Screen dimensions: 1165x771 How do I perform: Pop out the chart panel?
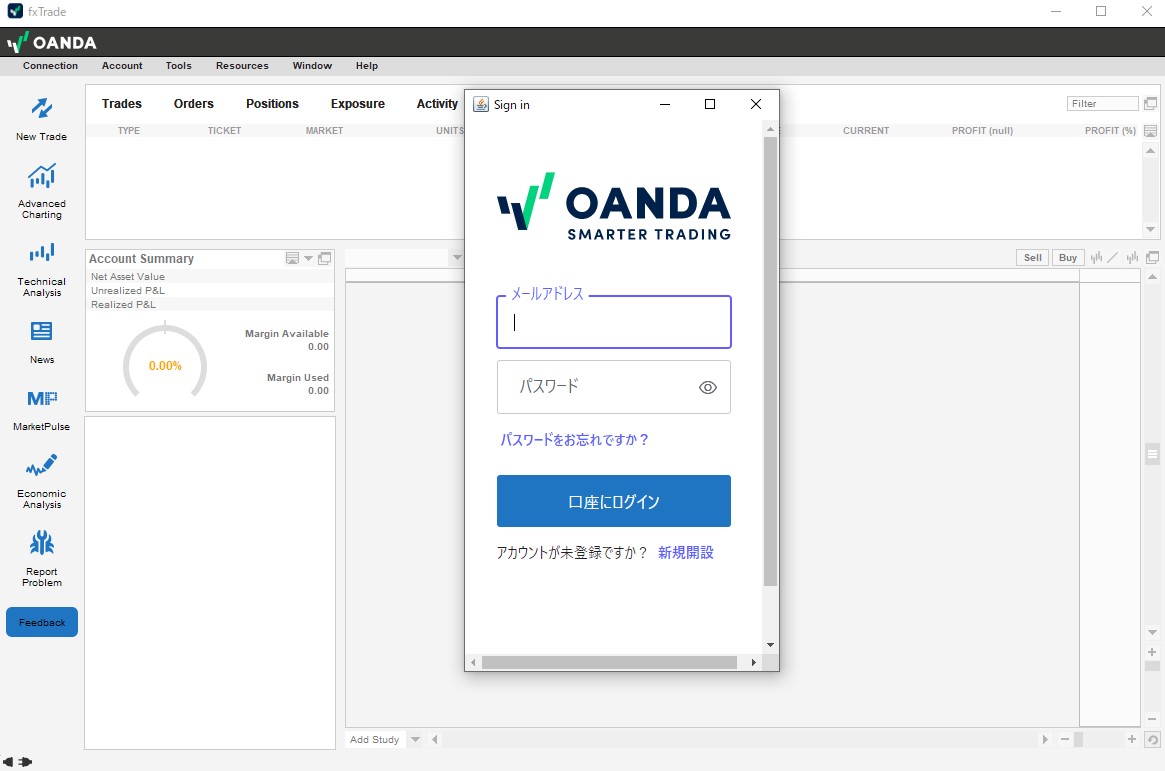coord(1152,258)
